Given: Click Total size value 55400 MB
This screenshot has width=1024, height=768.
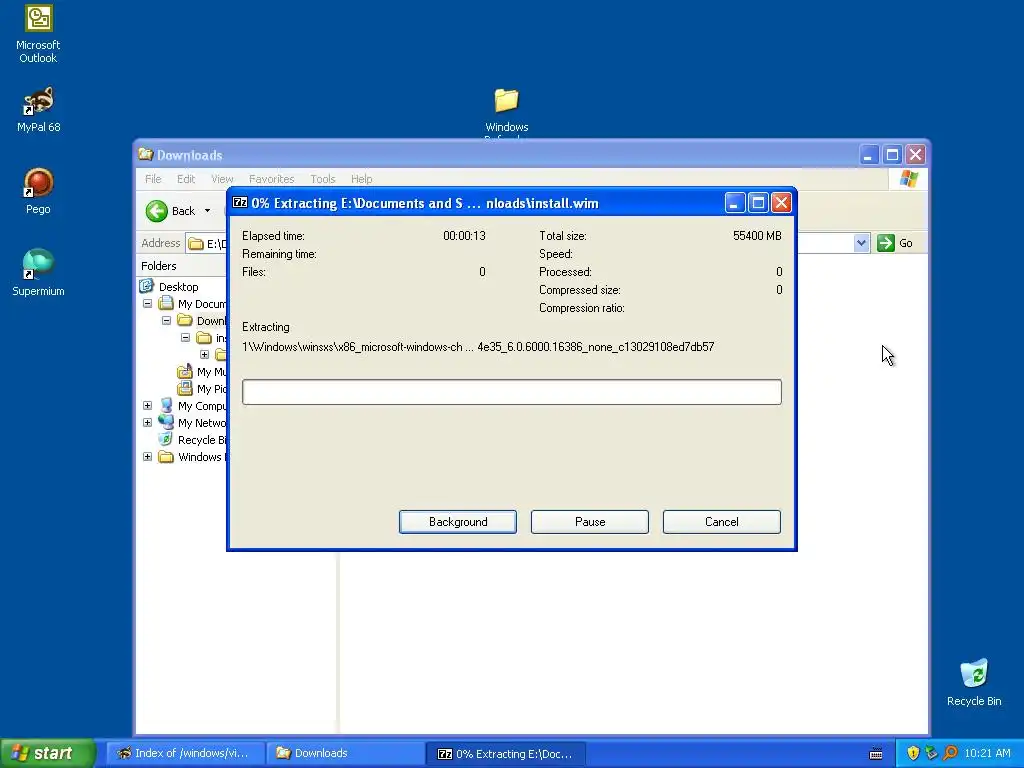Looking at the screenshot, I should pyautogui.click(x=757, y=236).
